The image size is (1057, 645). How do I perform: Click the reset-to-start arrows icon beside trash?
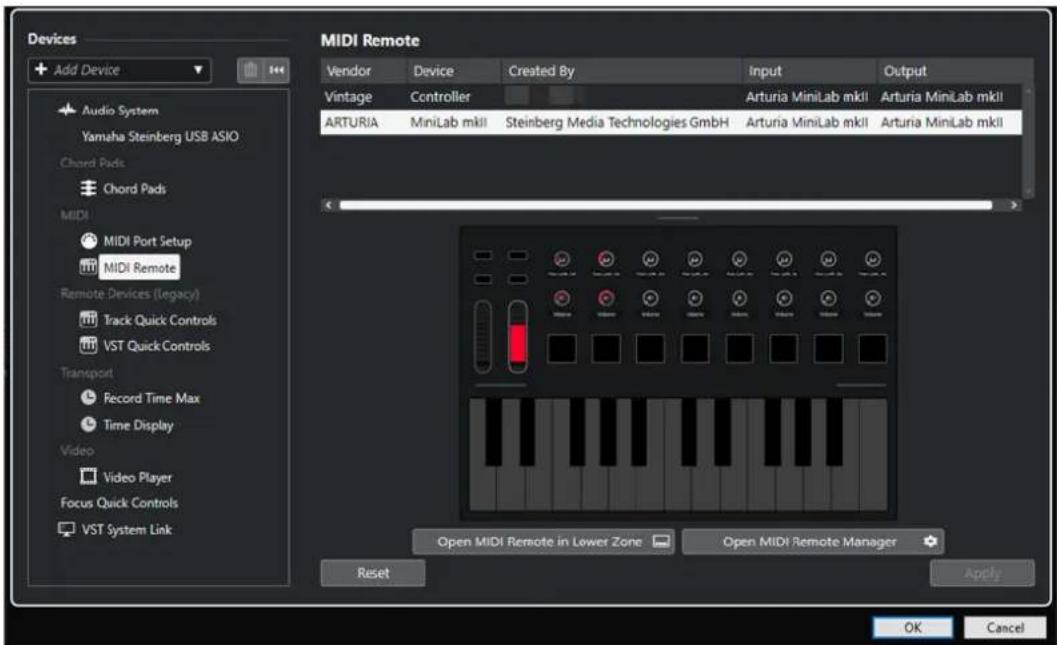pyautogui.click(x=276, y=70)
